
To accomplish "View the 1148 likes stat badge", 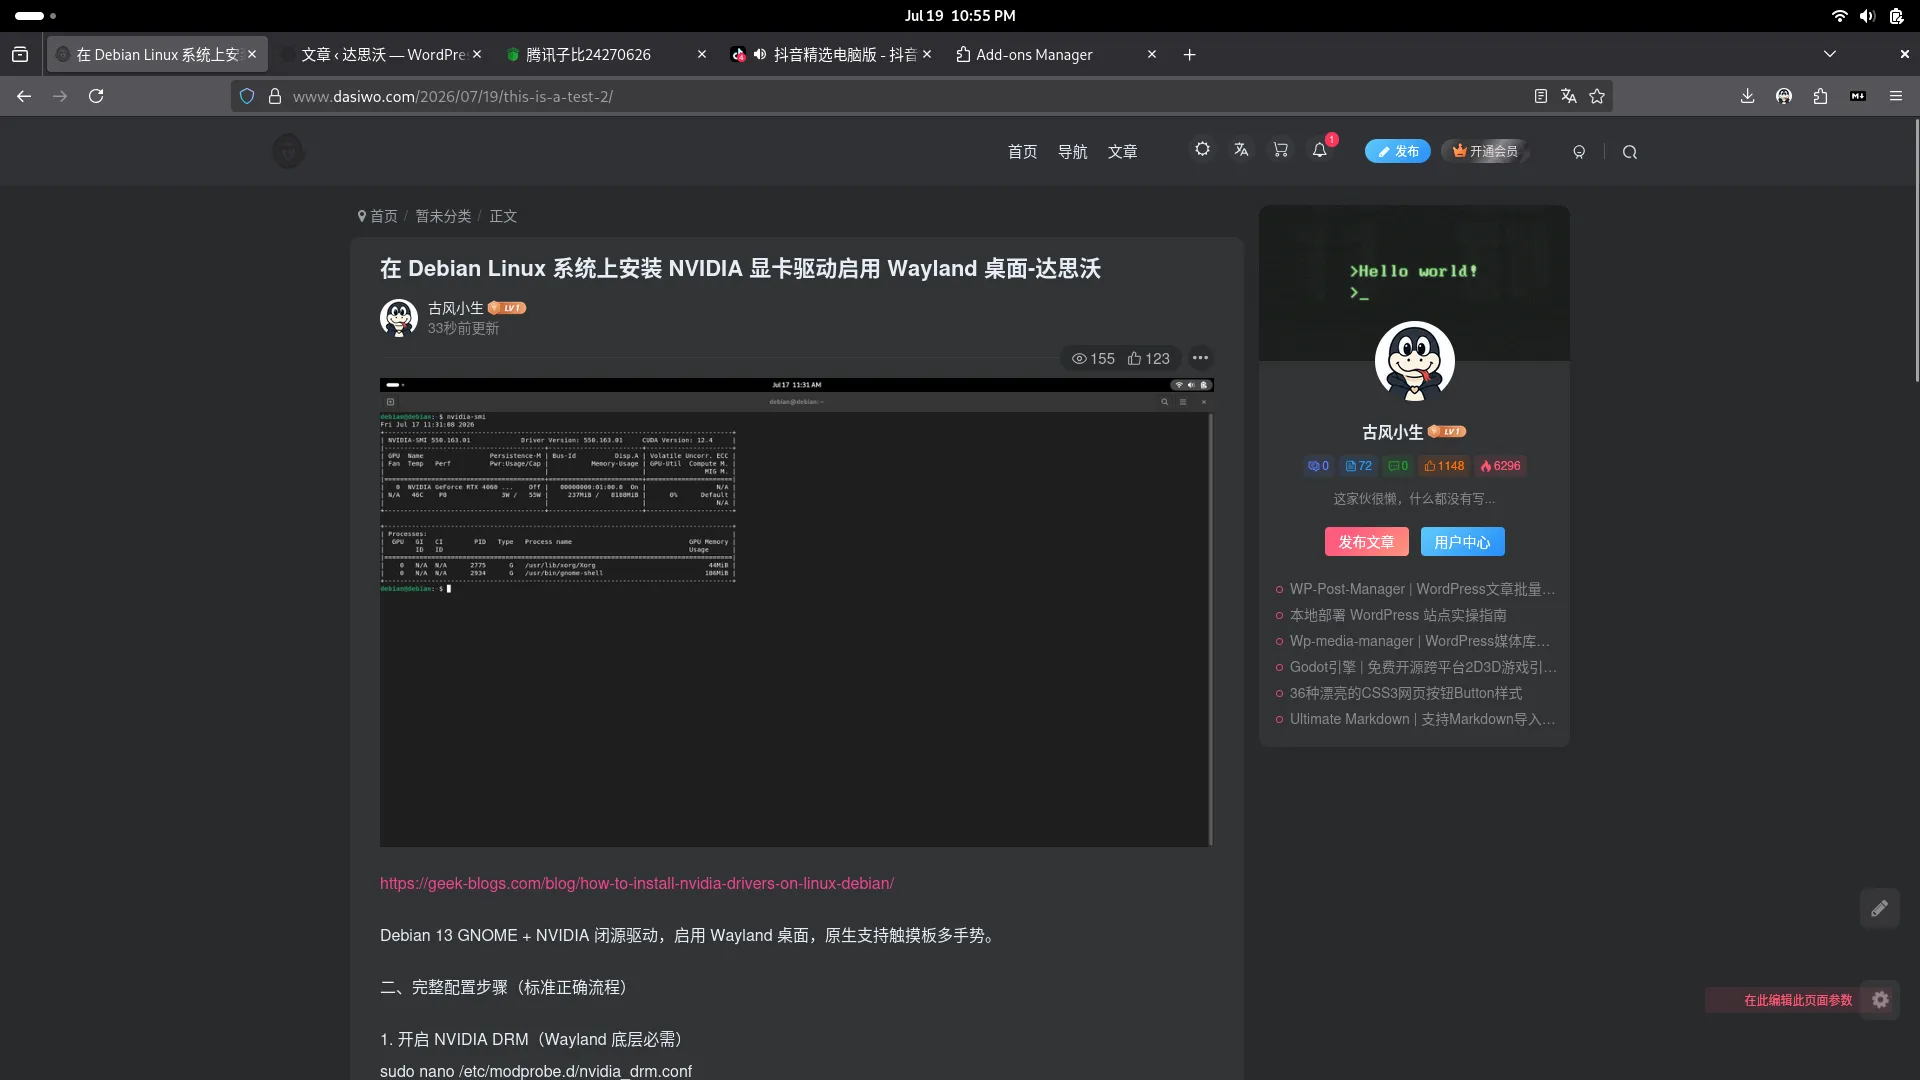I will (1444, 466).
